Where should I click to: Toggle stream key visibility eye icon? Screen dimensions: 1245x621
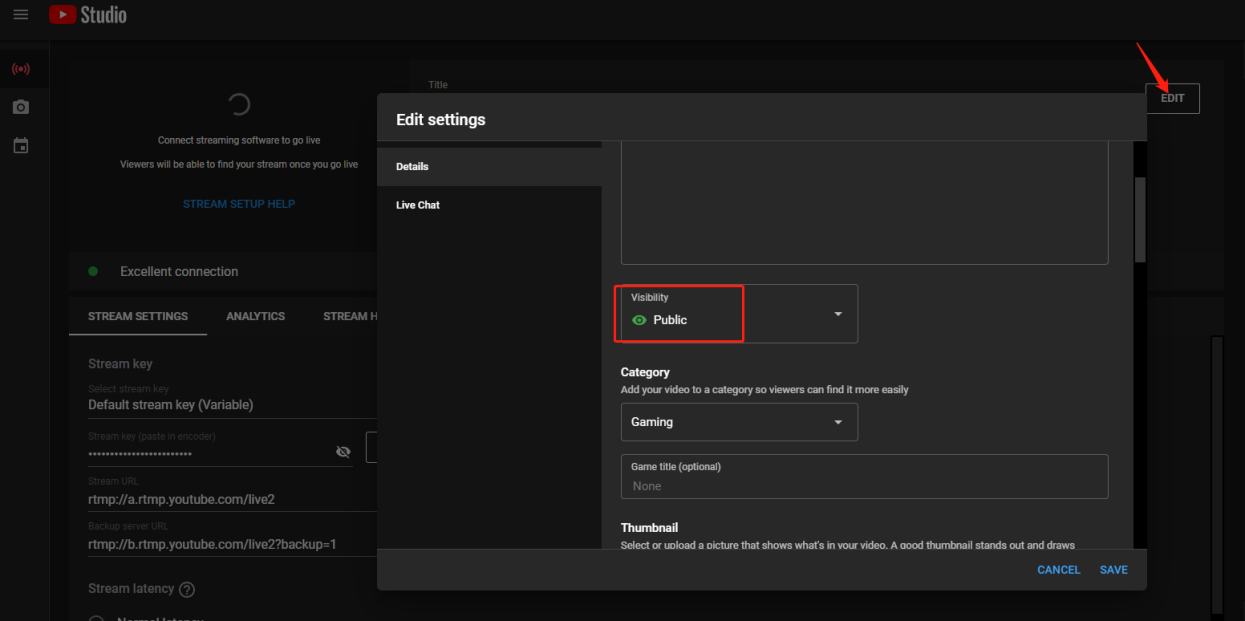(x=343, y=452)
